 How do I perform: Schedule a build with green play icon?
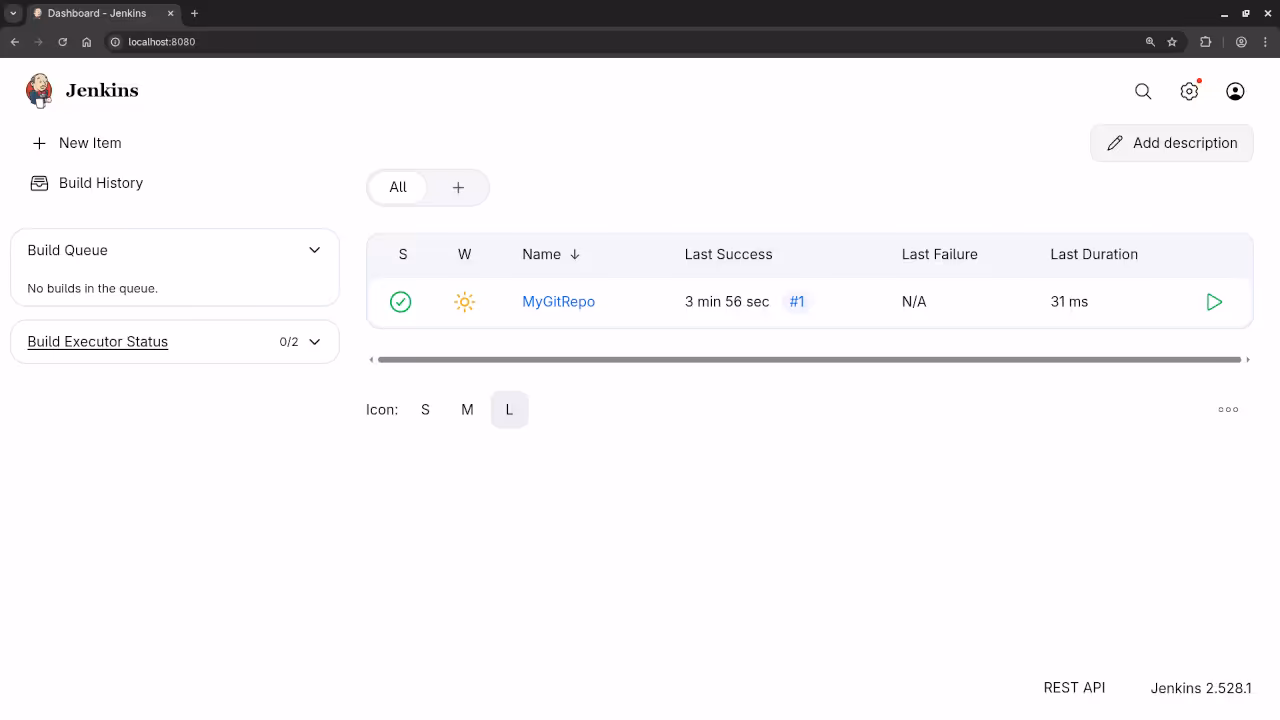[1214, 302]
